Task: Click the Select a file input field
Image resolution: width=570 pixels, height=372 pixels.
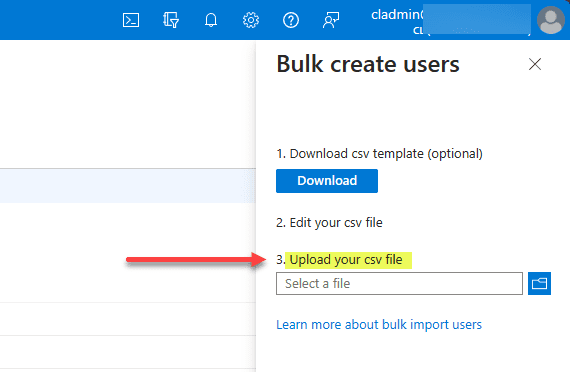Action: click(399, 283)
